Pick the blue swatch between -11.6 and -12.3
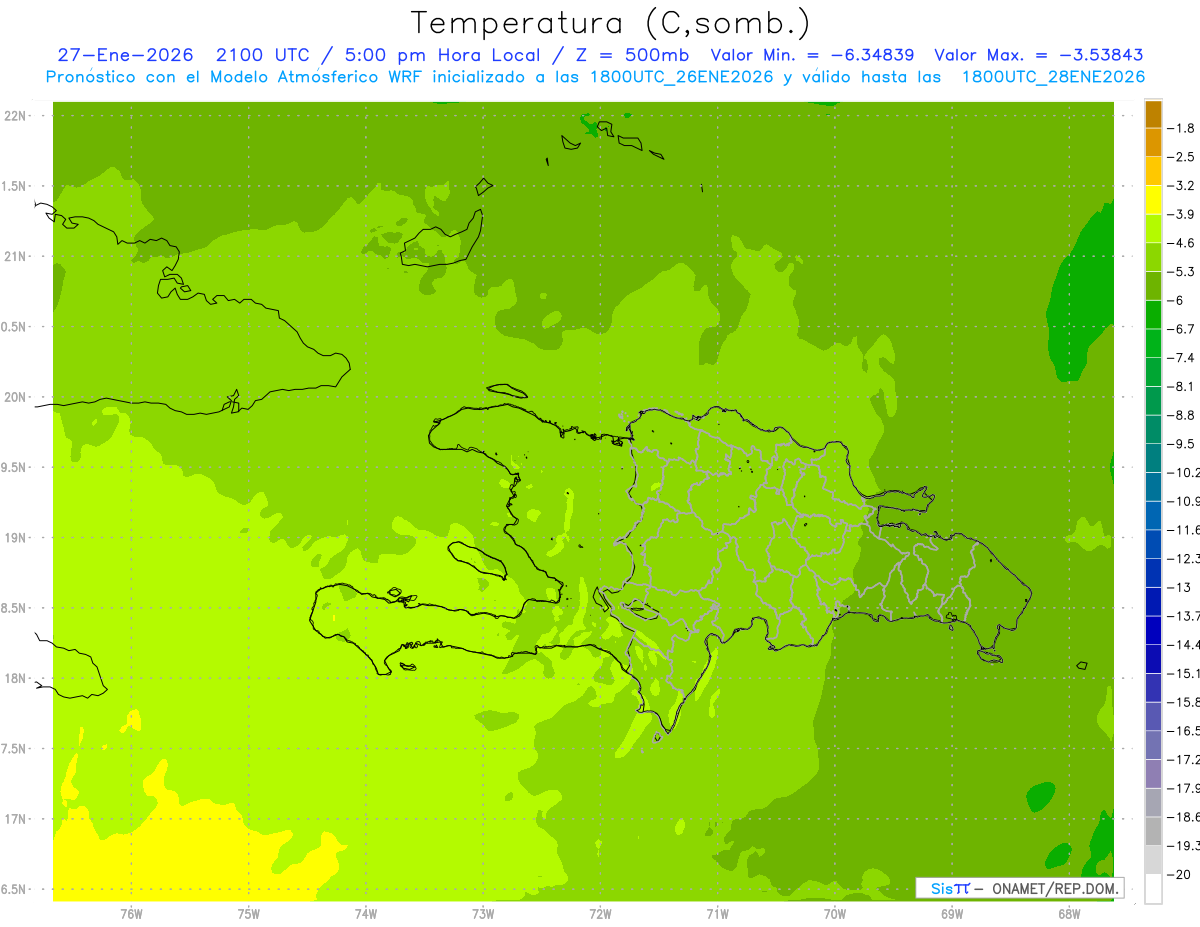Image resolution: width=1200 pixels, height=927 pixels. pyautogui.click(x=1153, y=544)
